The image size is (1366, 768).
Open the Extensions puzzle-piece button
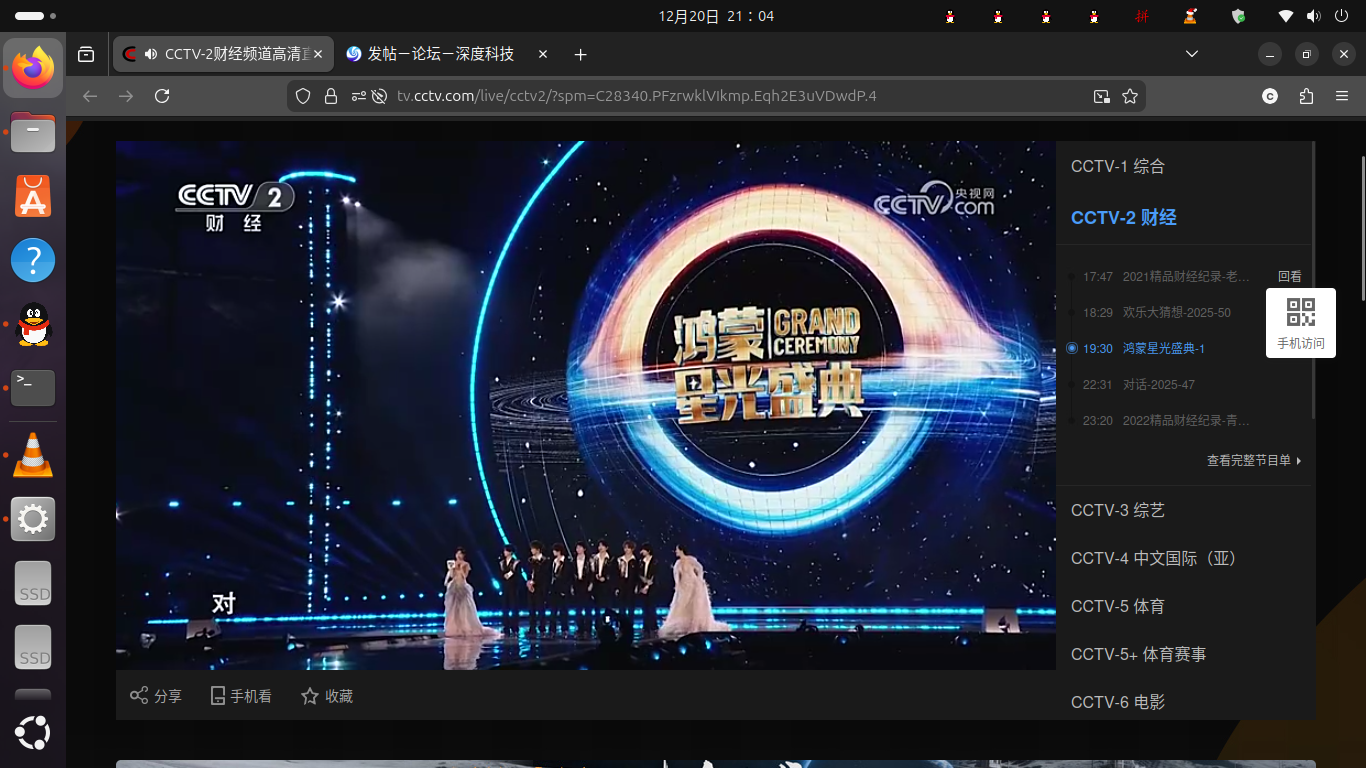click(x=1306, y=96)
